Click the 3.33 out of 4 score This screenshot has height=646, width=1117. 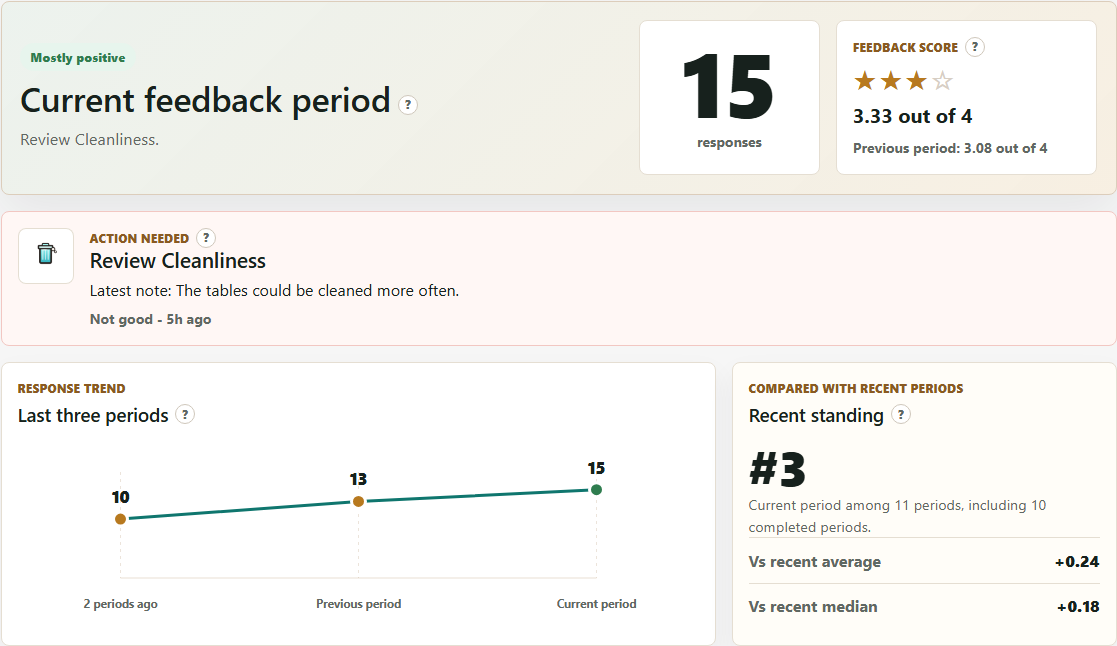click(913, 116)
